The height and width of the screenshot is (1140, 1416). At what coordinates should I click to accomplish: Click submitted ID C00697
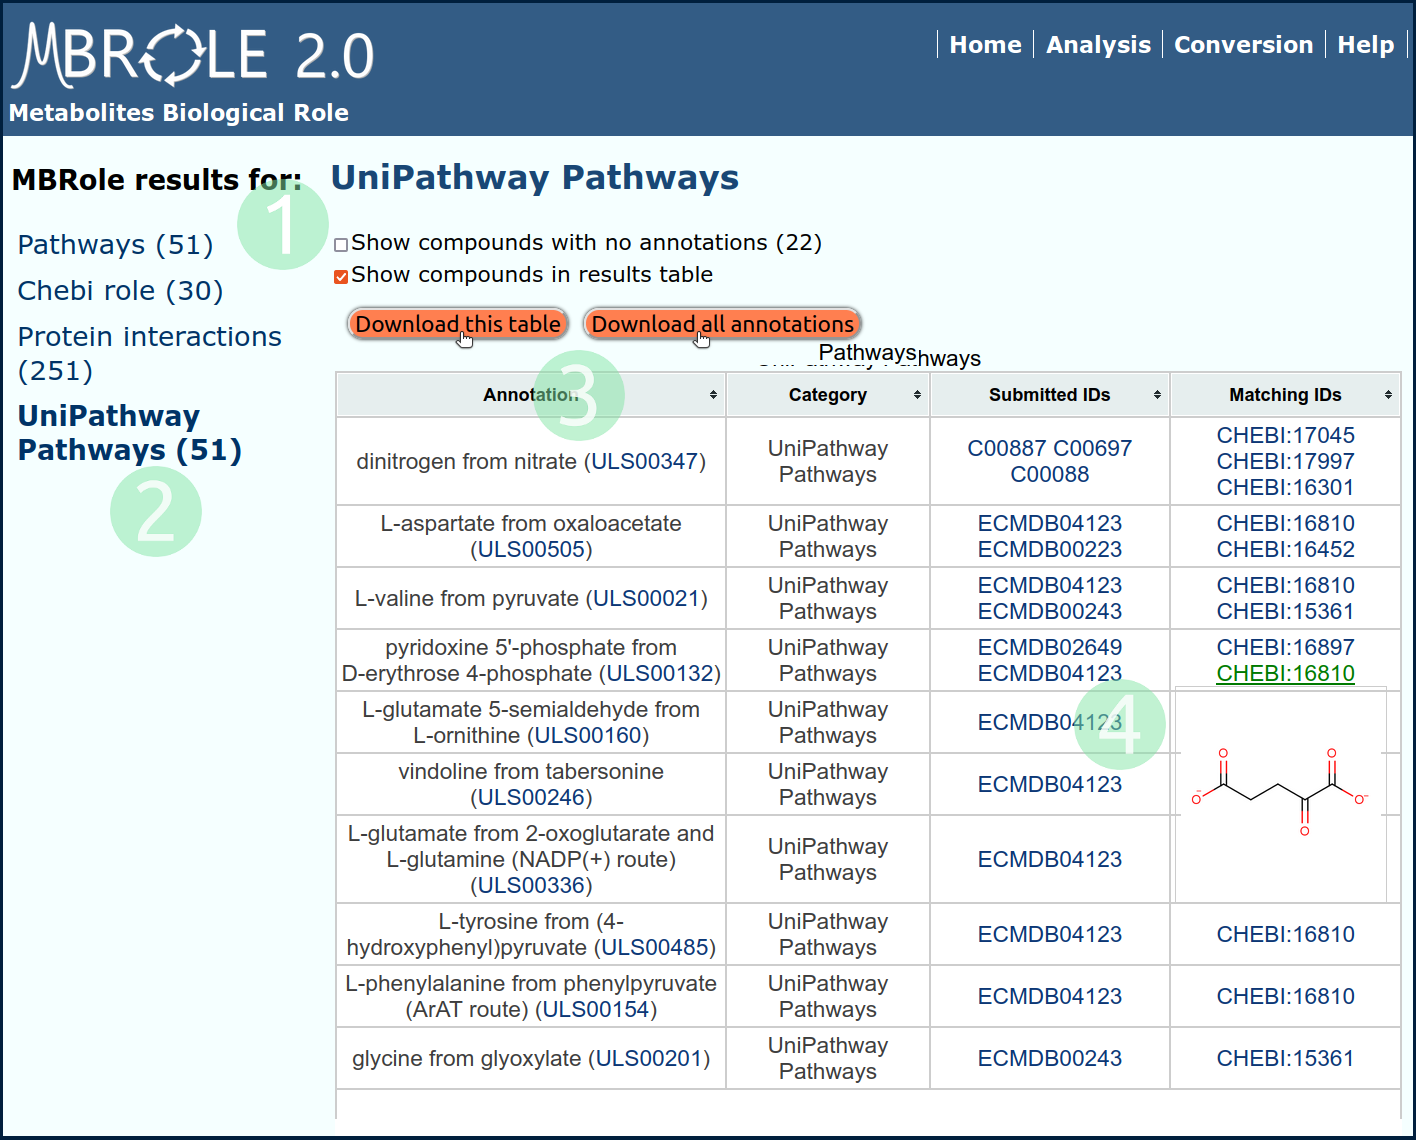click(1093, 448)
